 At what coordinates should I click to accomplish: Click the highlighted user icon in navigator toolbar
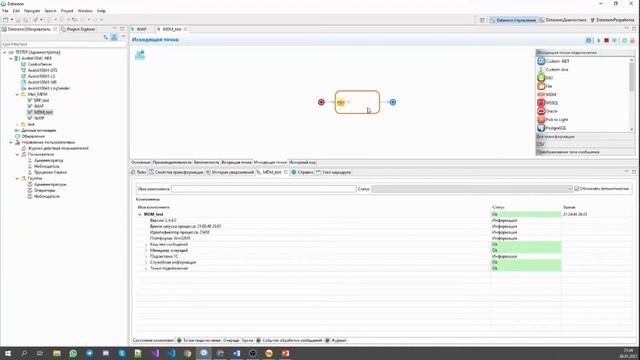pyautogui.click(x=114, y=38)
